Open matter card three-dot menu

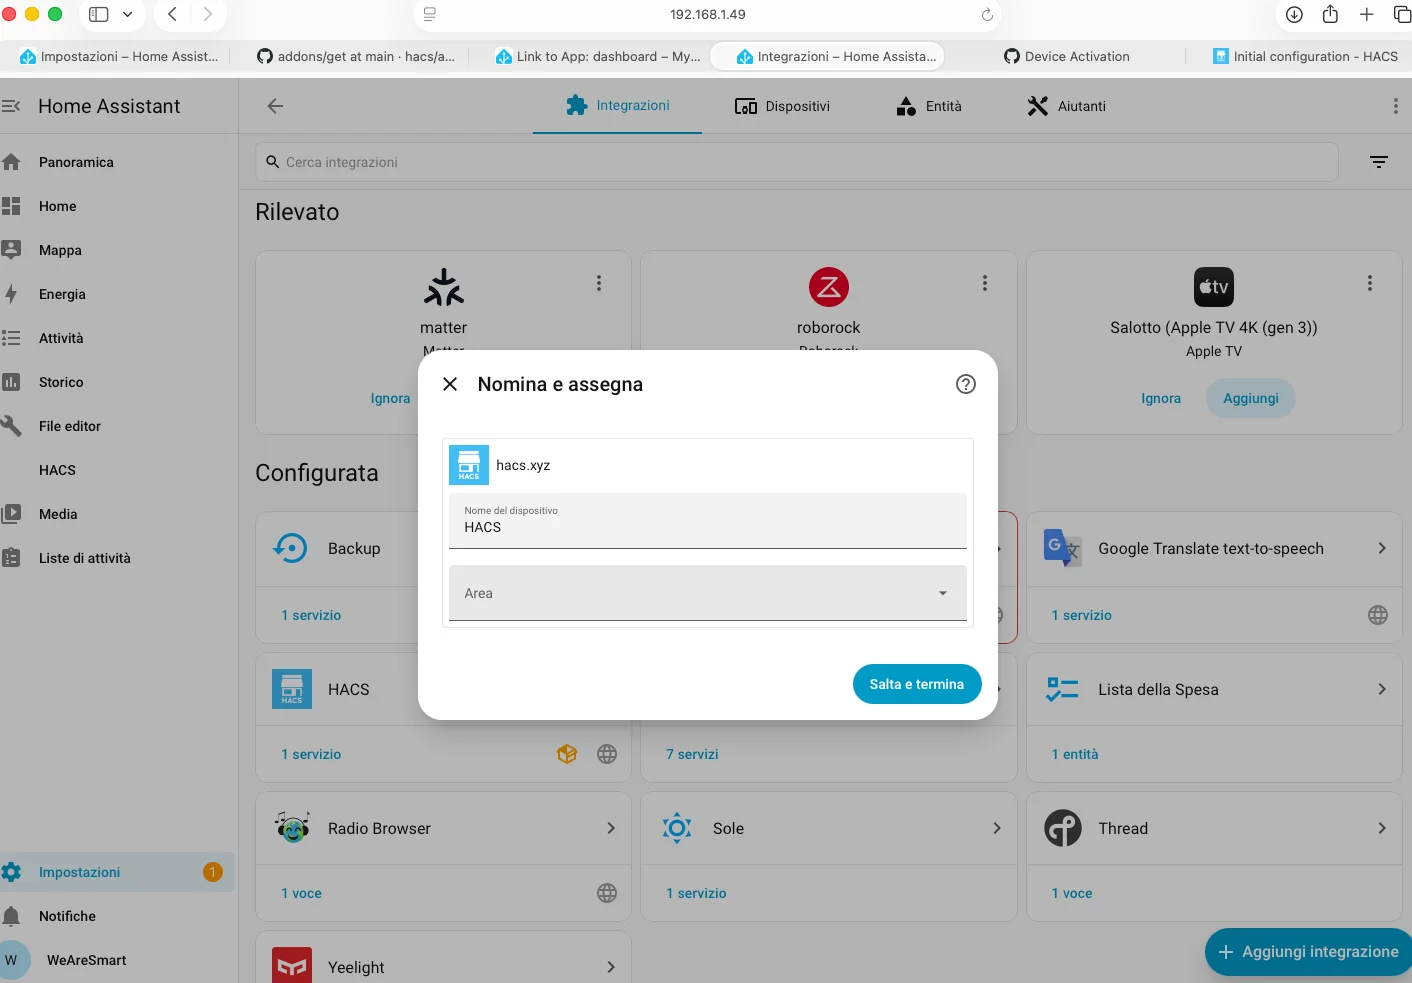[x=599, y=283]
